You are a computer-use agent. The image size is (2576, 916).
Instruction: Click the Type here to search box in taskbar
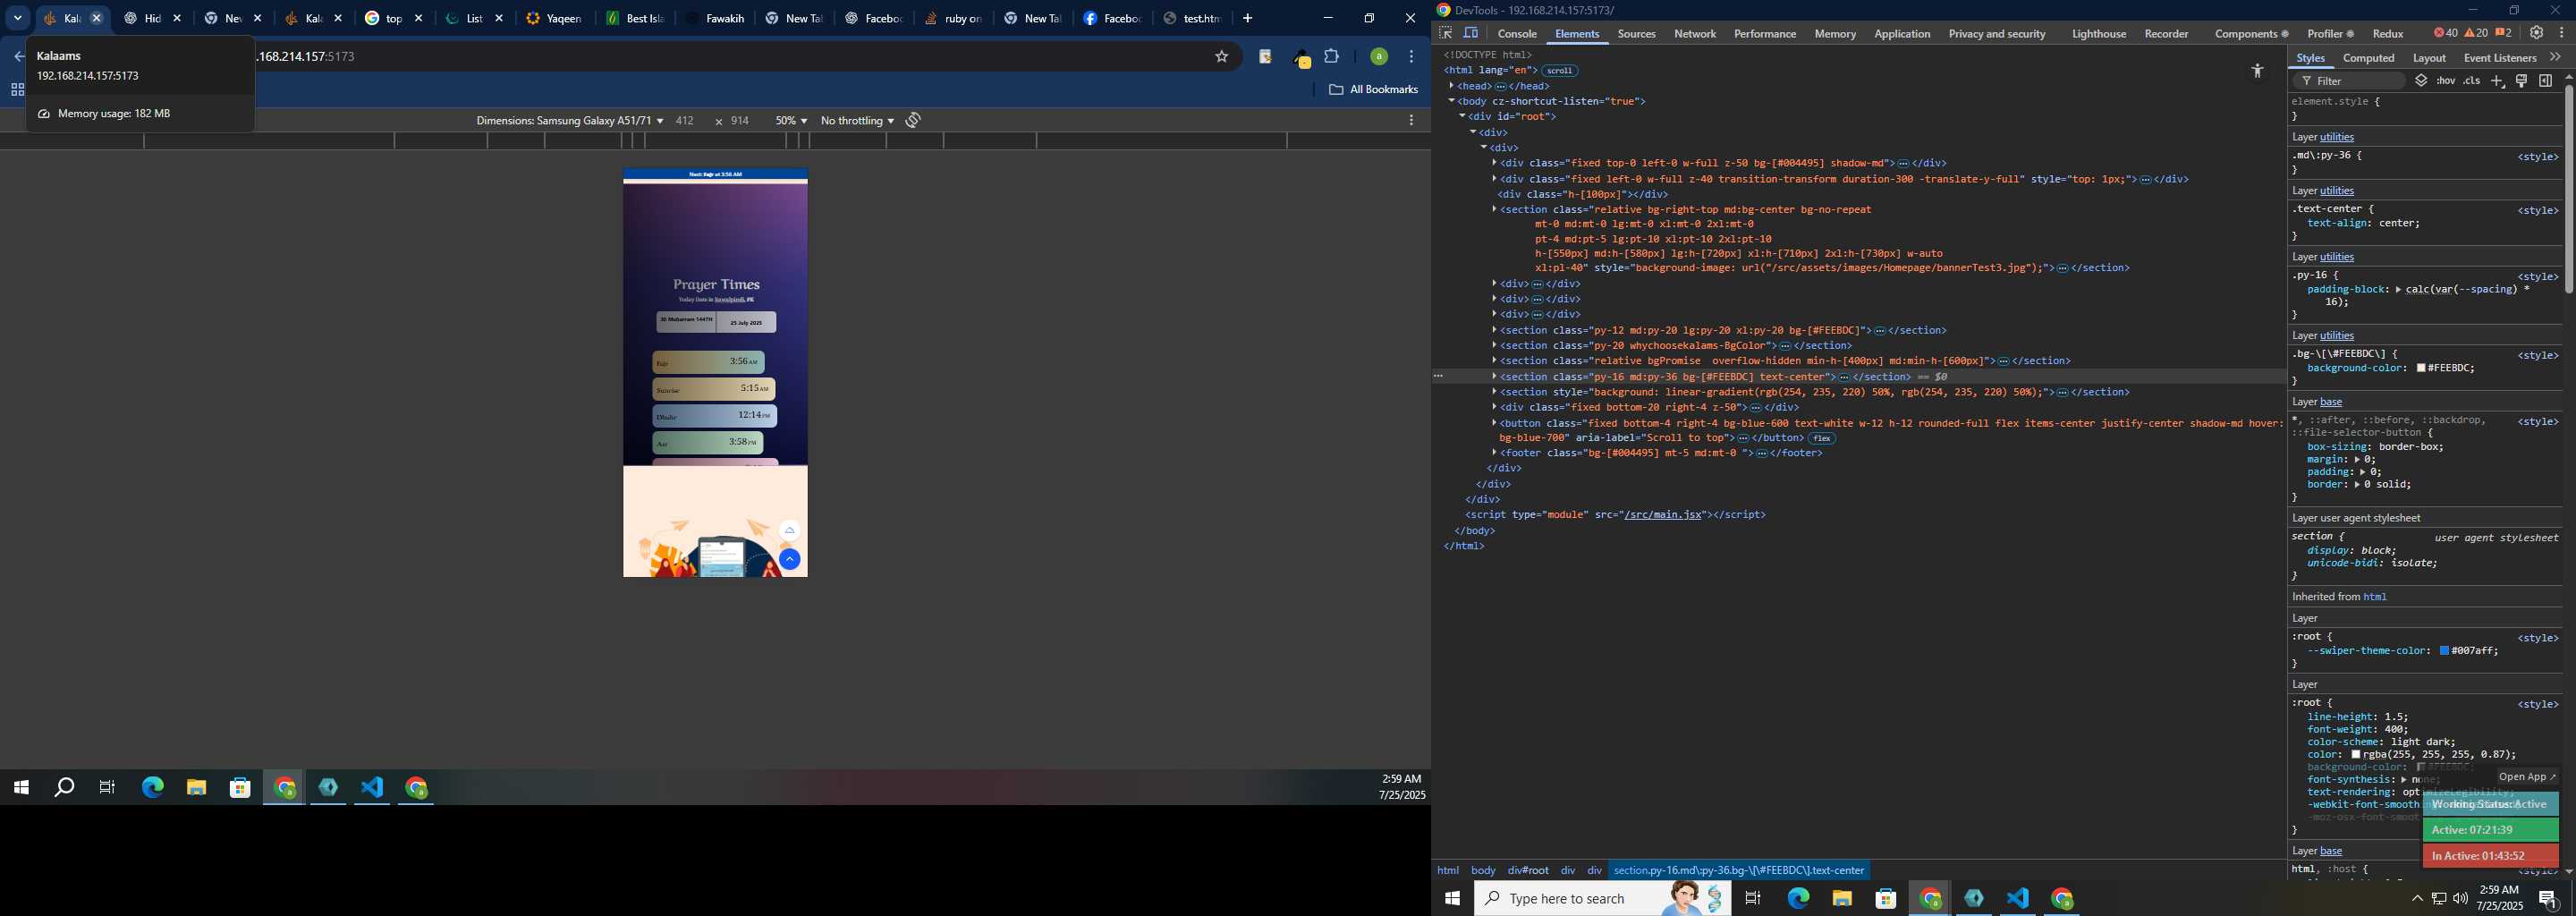click(x=1603, y=898)
